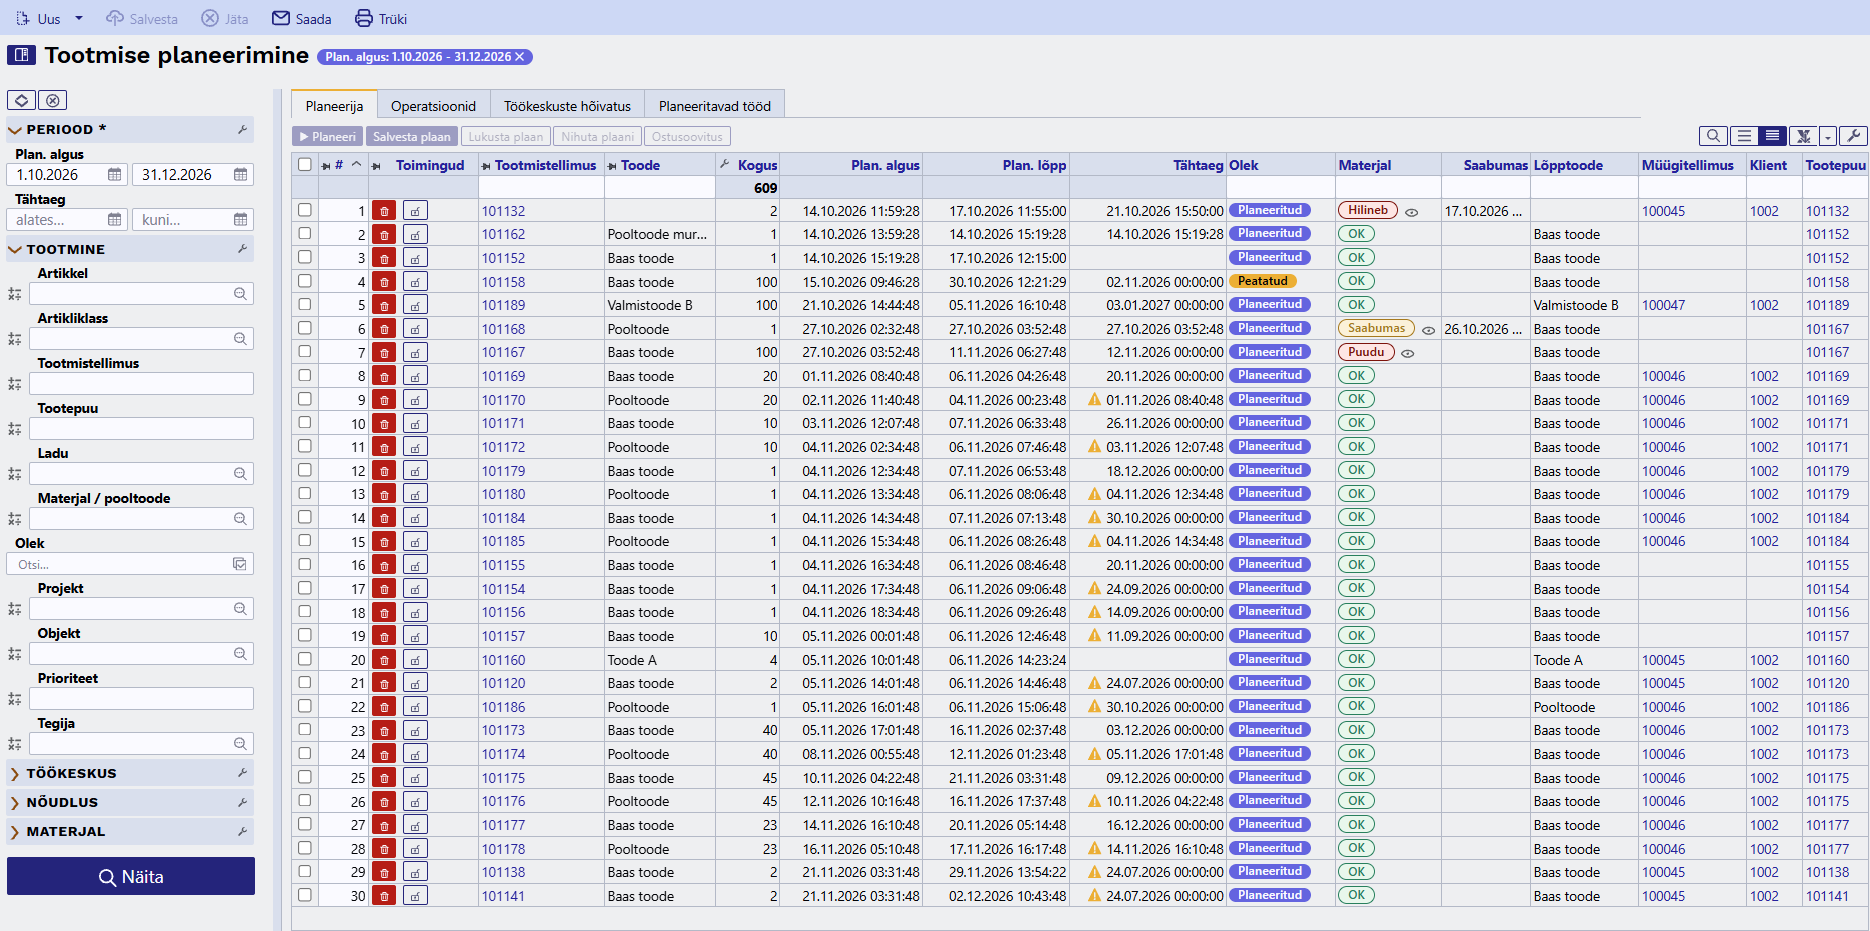Image resolution: width=1870 pixels, height=931 pixels.
Task: Delete row 1 order 101132
Action: (384, 211)
